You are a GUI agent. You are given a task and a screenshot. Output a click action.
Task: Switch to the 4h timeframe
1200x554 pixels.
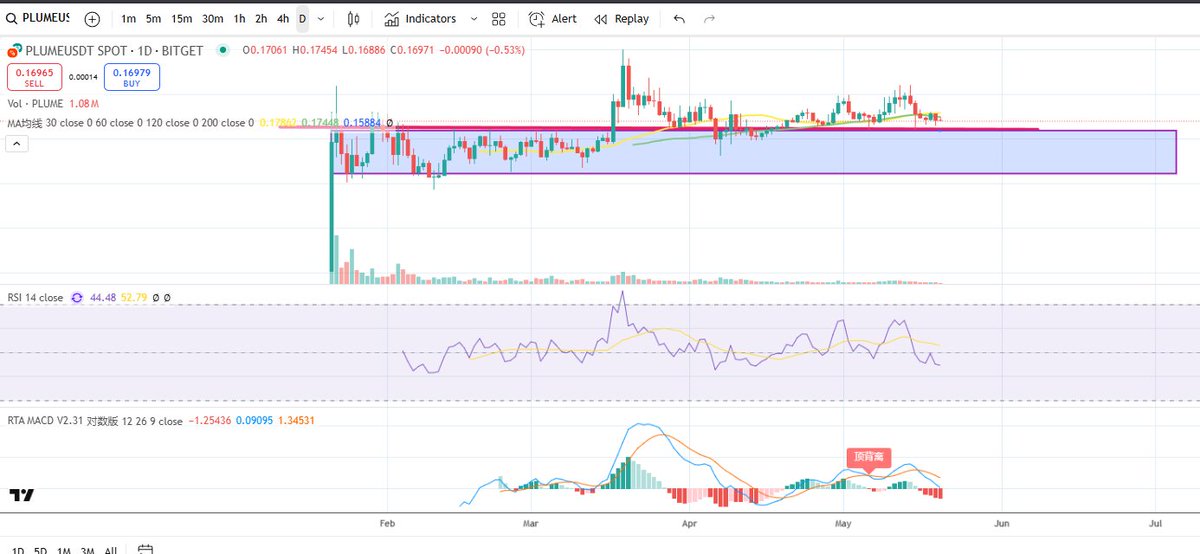click(x=283, y=19)
